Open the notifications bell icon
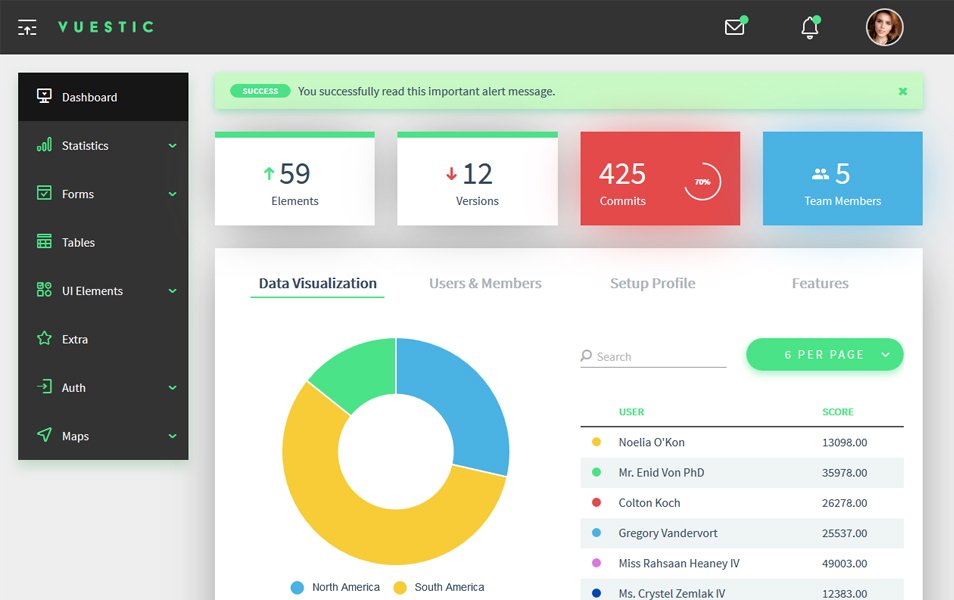 pos(810,27)
